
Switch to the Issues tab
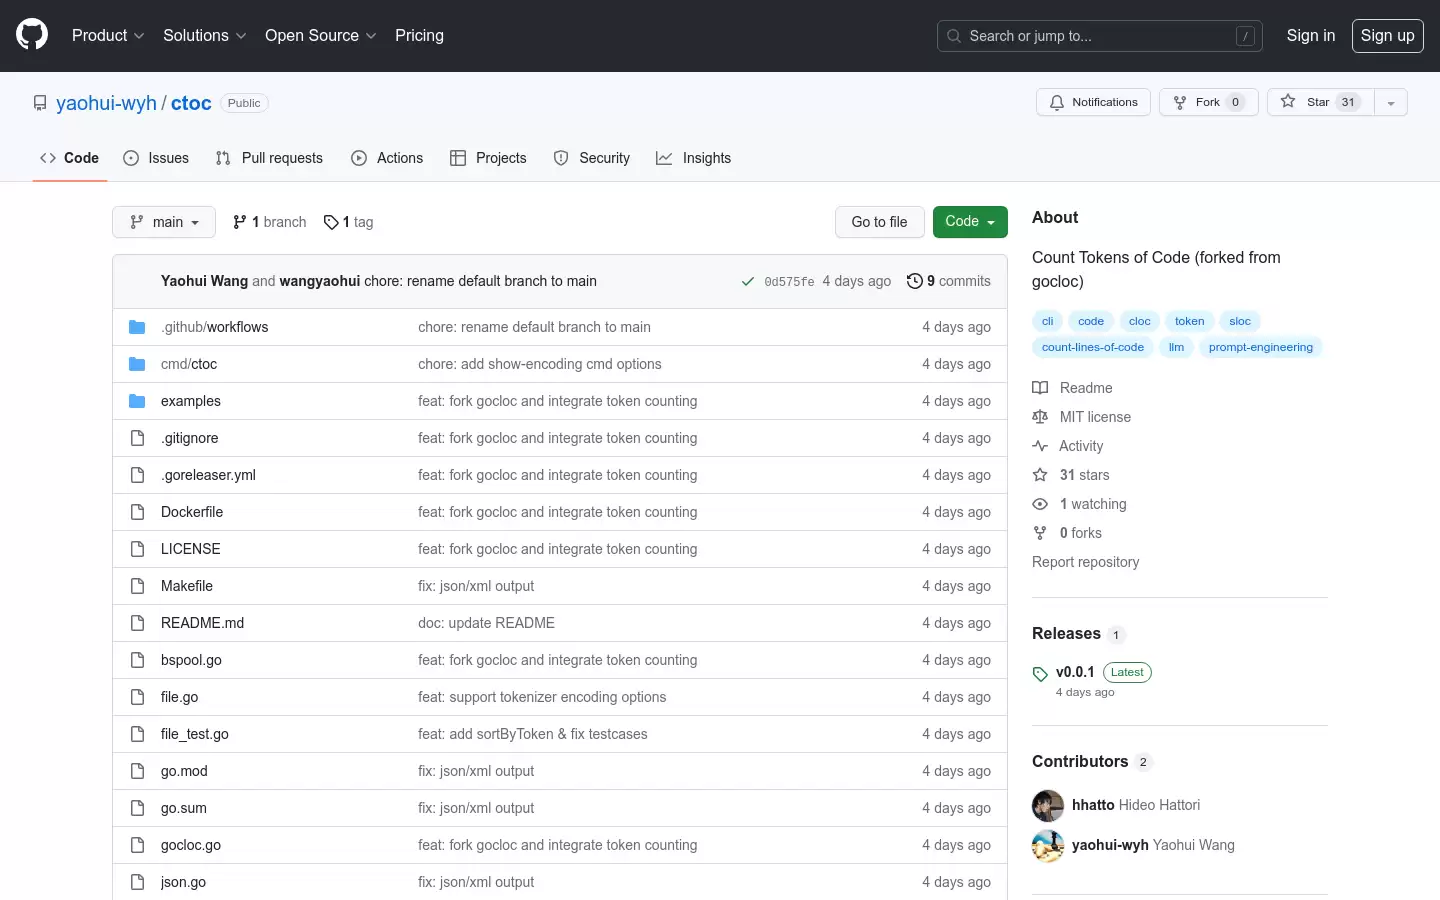[x=156, y=158]
